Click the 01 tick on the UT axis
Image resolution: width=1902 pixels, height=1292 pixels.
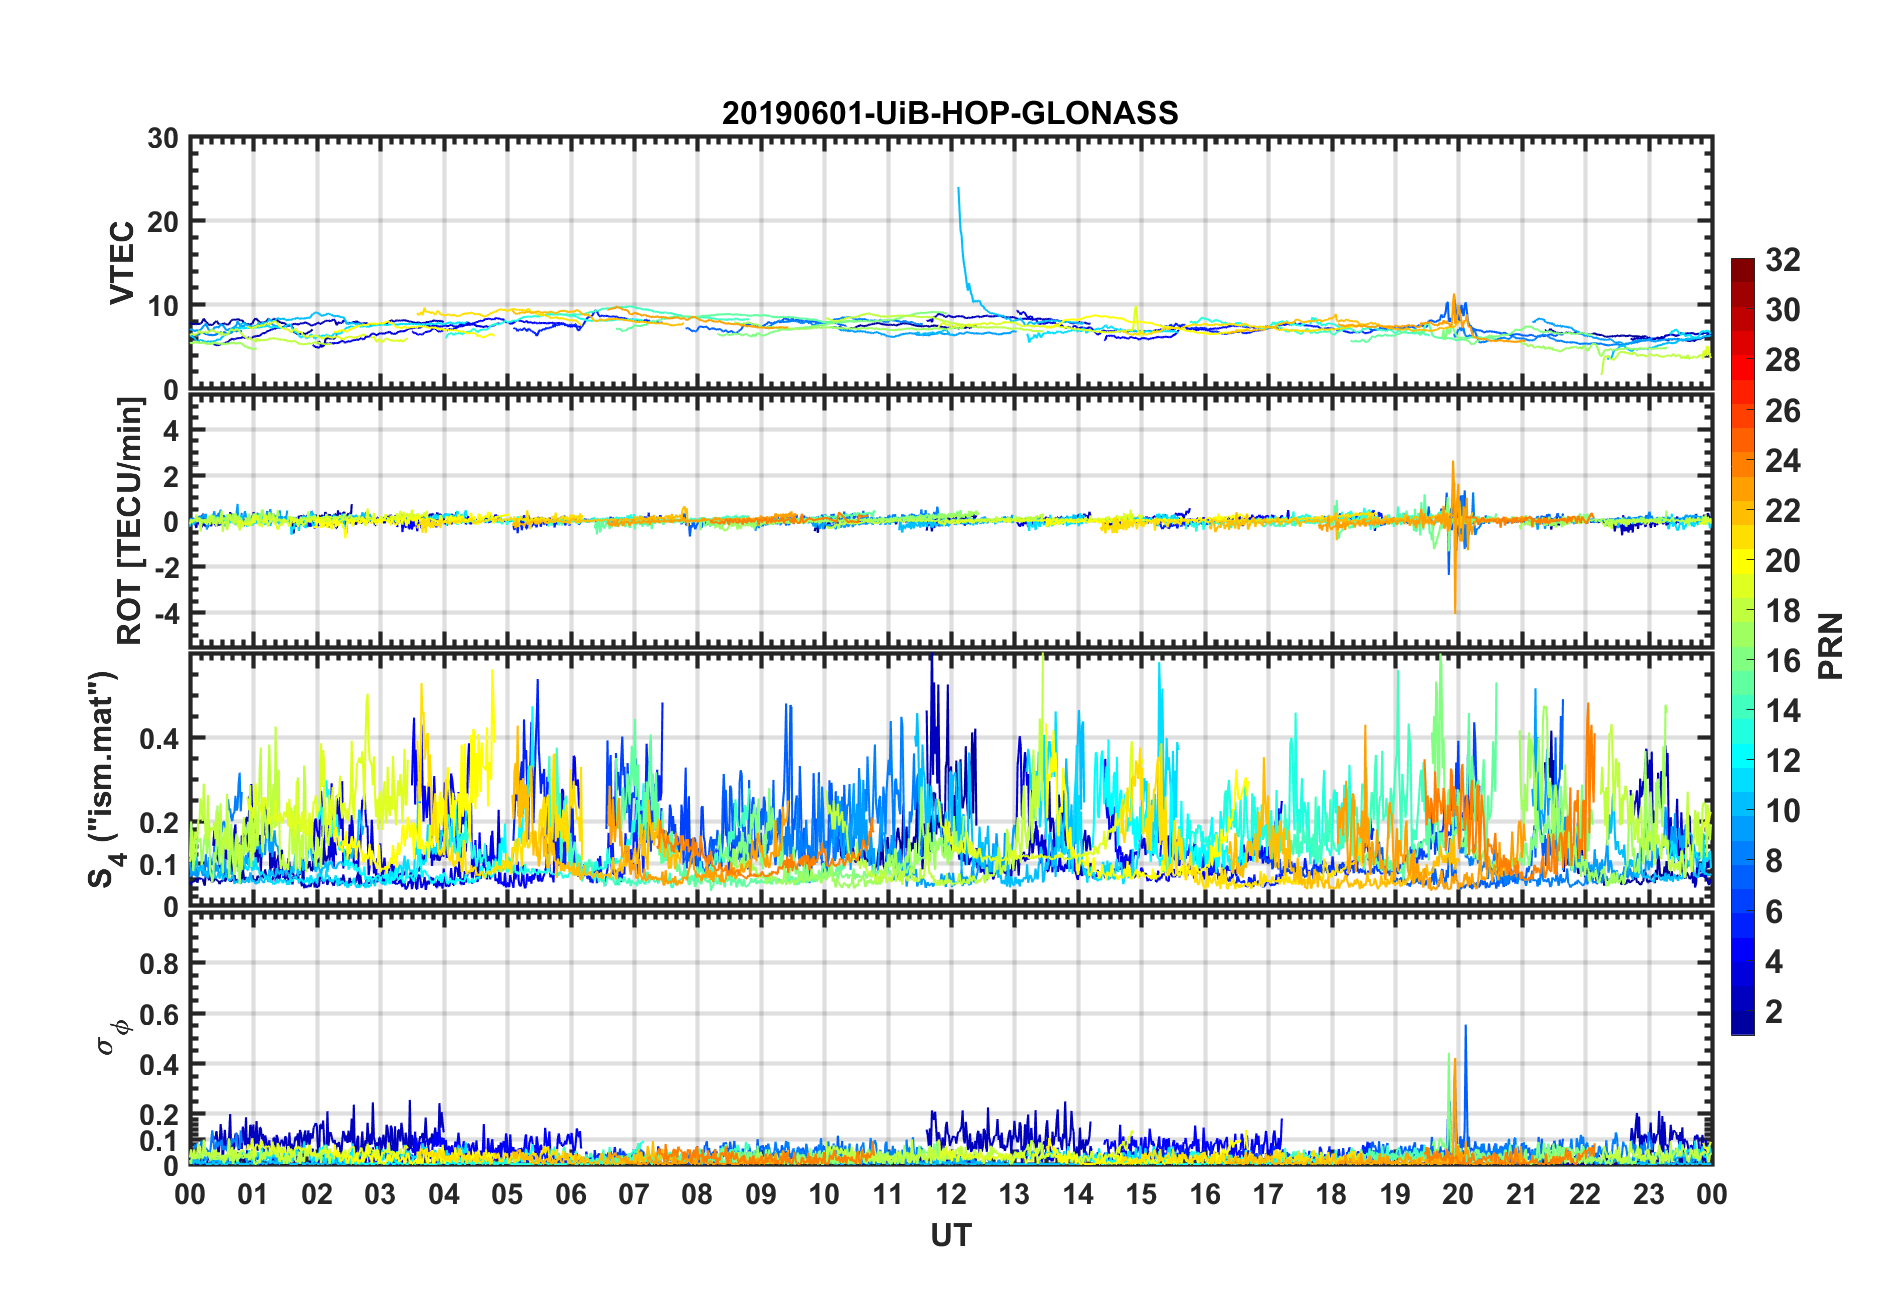click(x=253, y=1194)
